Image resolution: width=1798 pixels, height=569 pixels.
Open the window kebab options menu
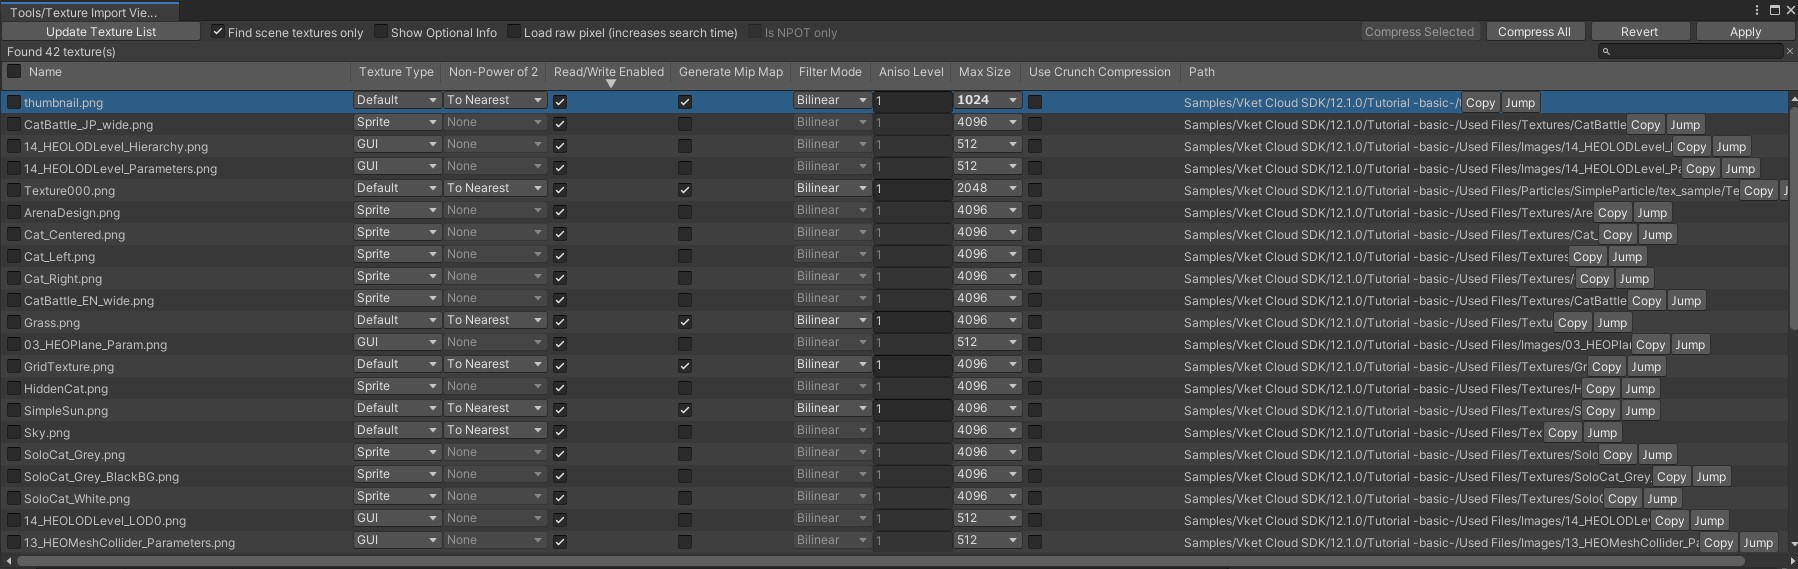(1757, 10)
